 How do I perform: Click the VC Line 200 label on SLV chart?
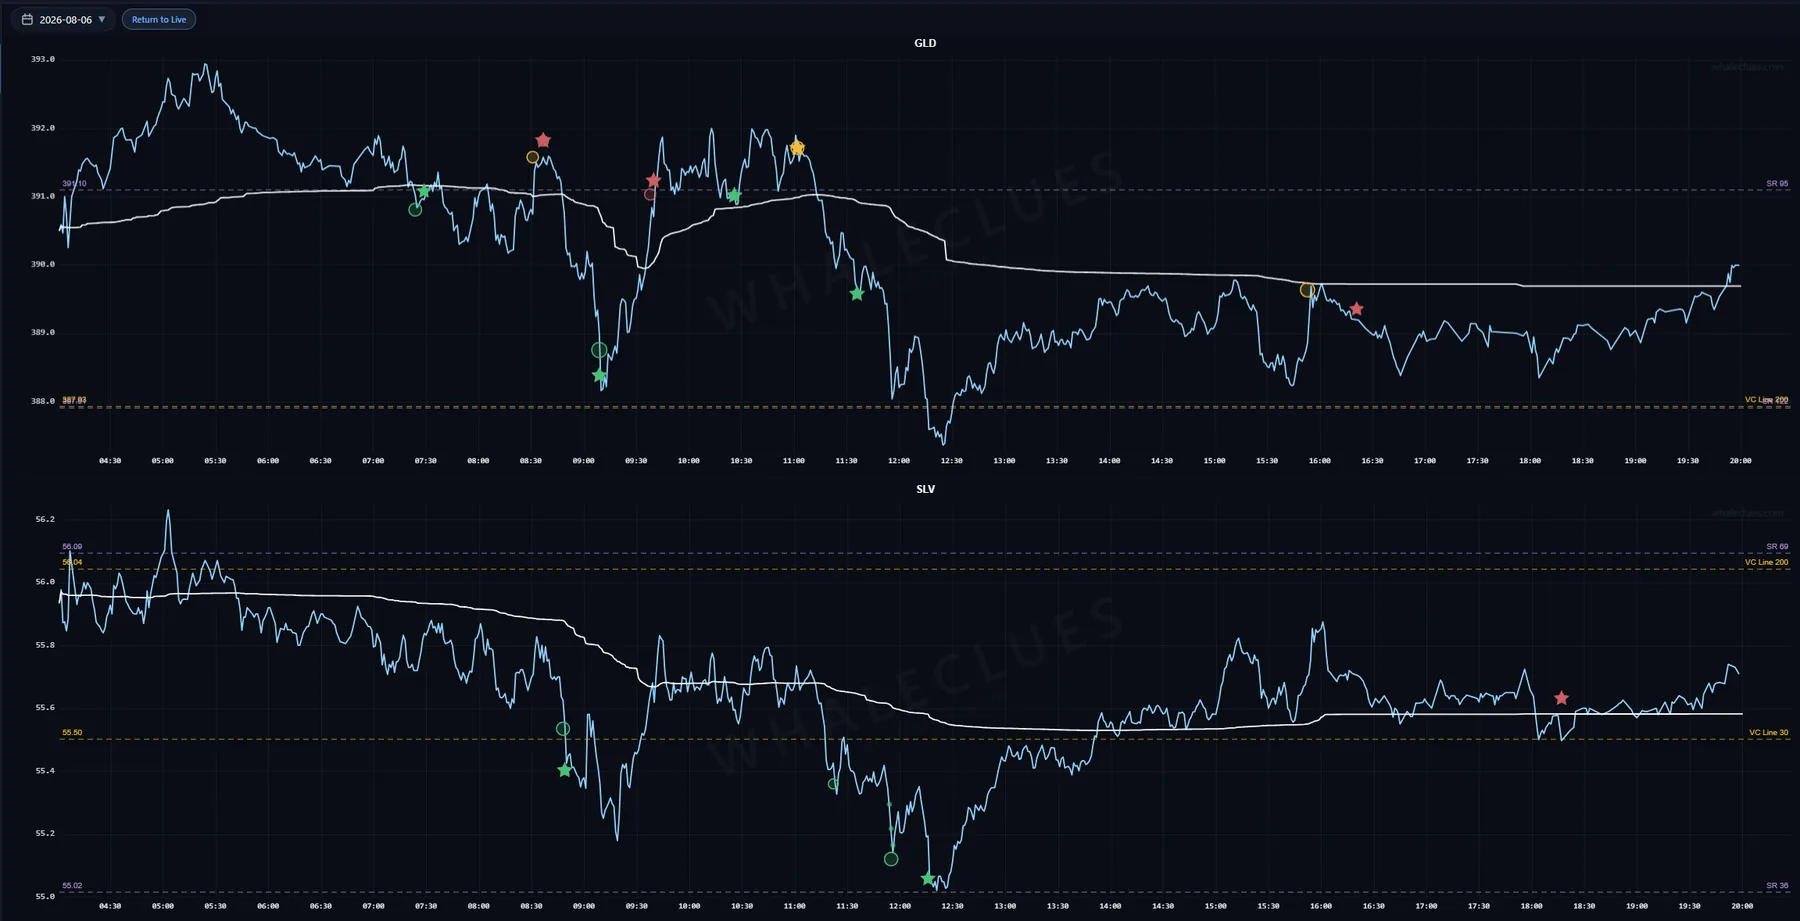[1766, 562]
